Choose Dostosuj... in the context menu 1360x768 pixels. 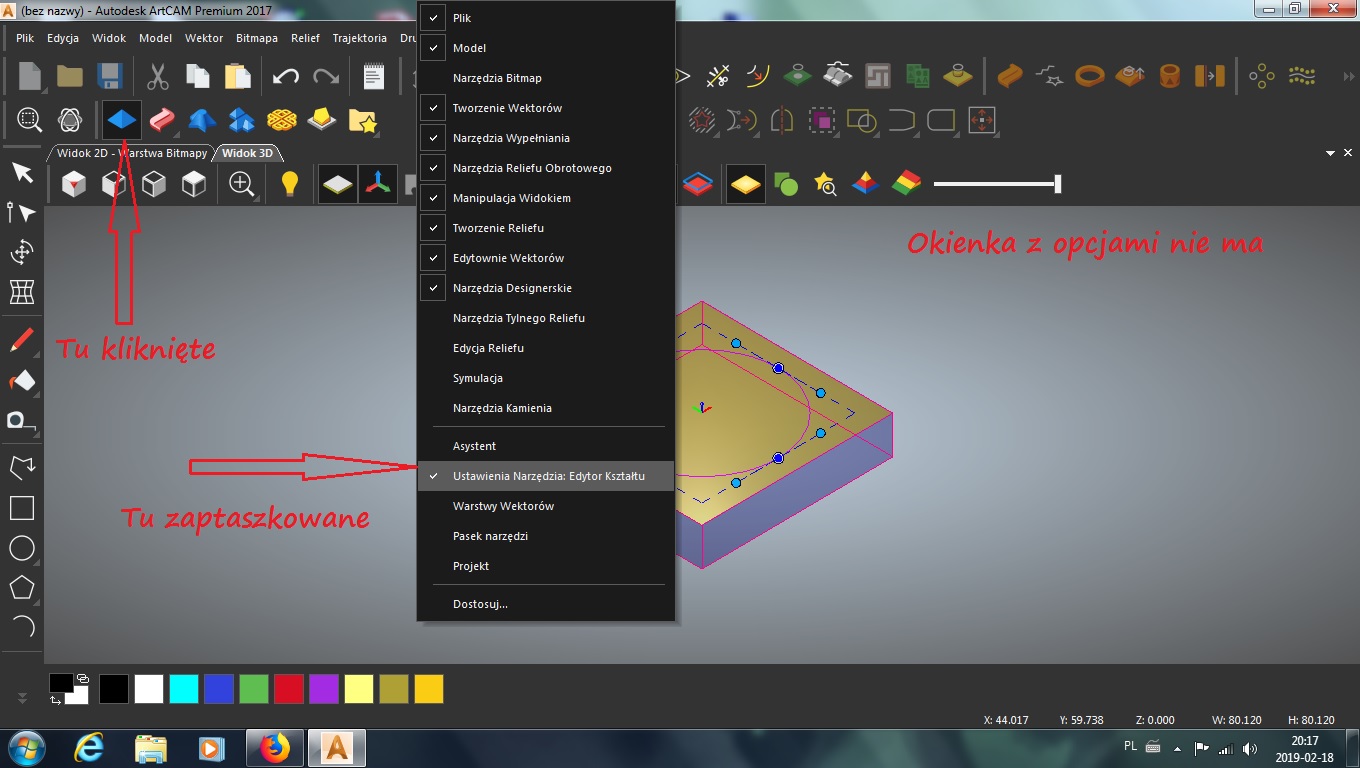point(546,604)
